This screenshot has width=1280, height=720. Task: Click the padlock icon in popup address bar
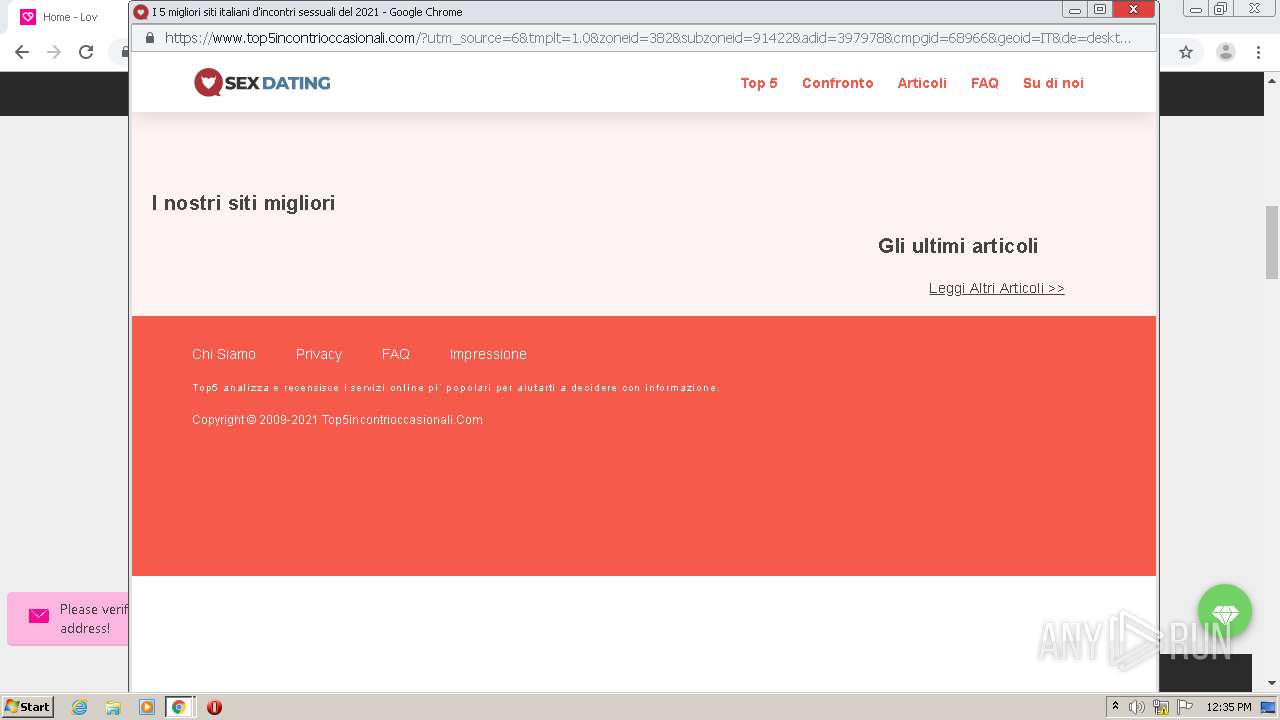(x=150, y=38)
